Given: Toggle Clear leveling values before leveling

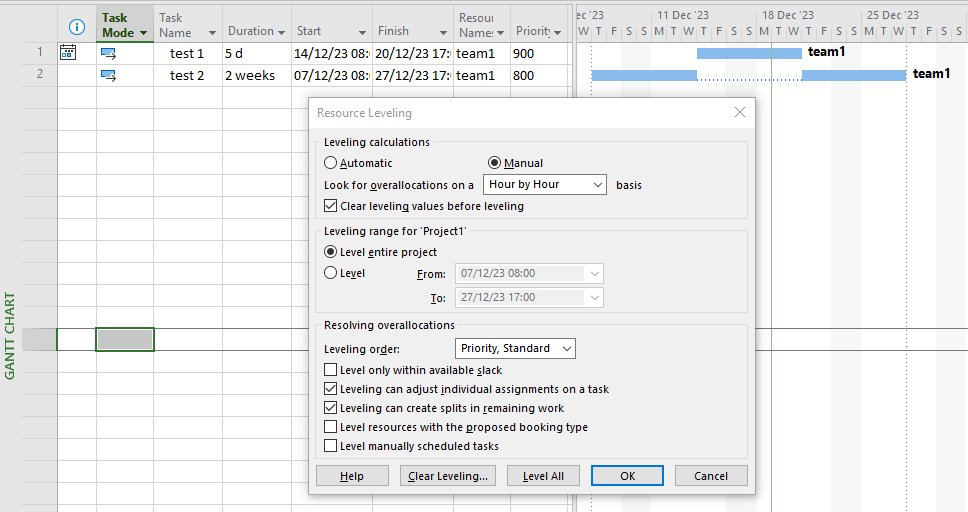Looking at the screenshot, I should [x=331, y=206].
